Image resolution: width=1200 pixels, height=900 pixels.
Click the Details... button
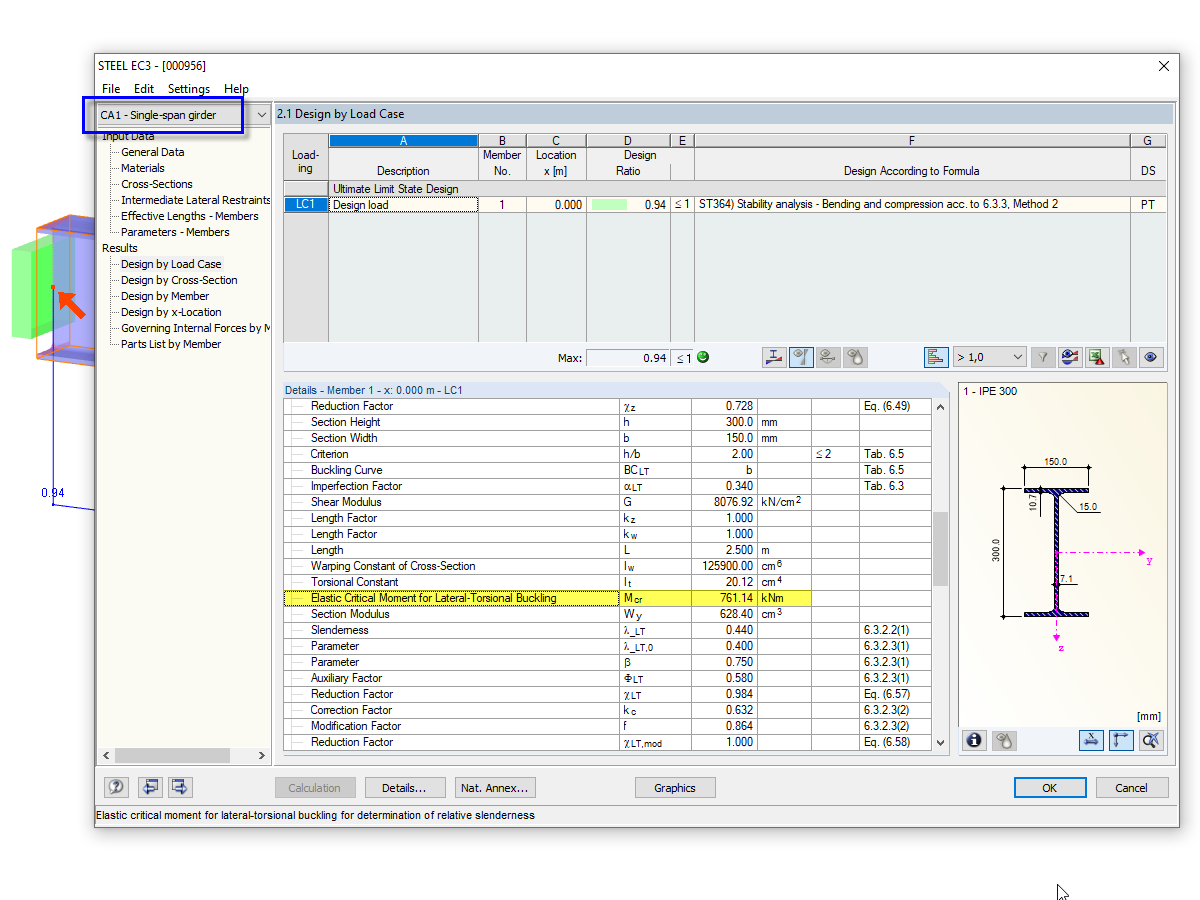pyautogui.click(x=405, y=788)
